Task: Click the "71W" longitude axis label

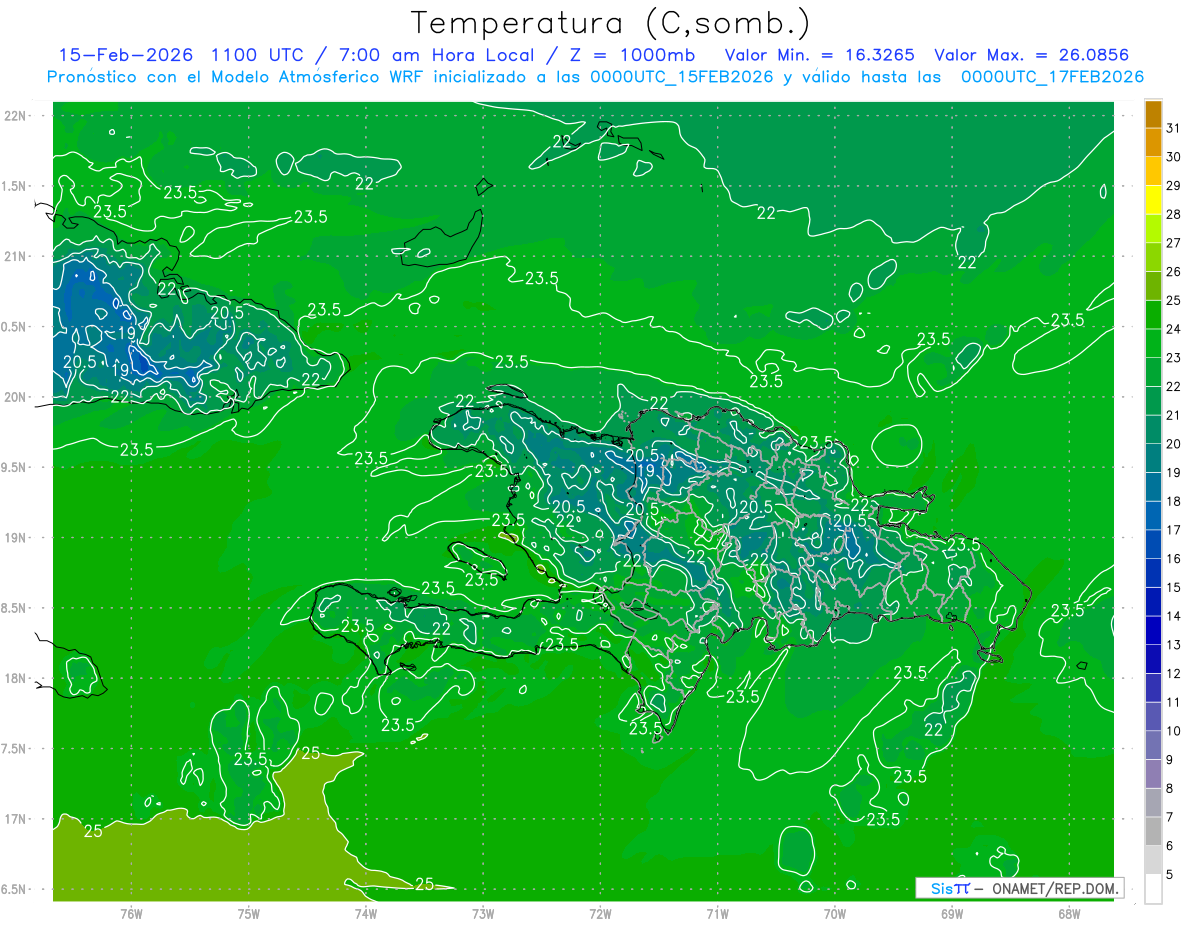Action: 717,914
